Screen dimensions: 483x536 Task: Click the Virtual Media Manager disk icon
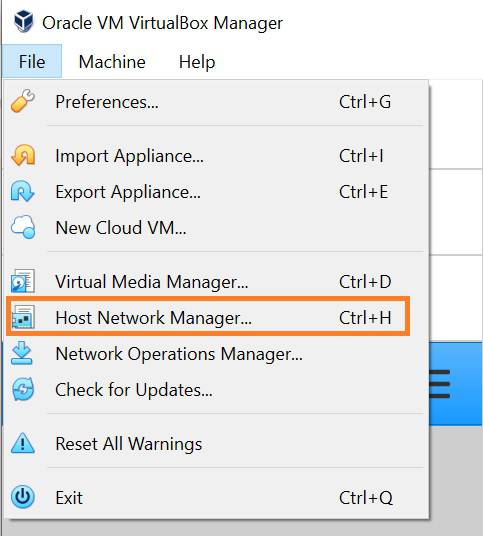pyautogui.click(x=23, y=281)
